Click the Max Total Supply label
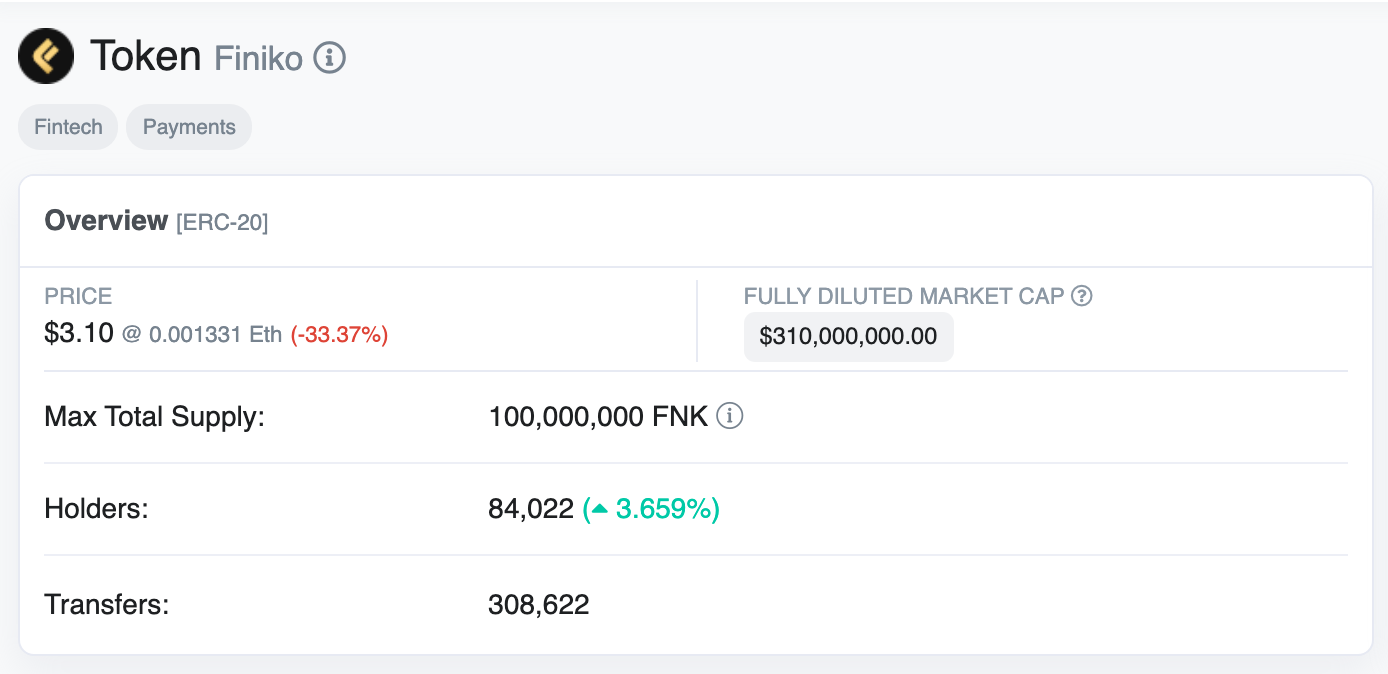 [x=155, y=416]
